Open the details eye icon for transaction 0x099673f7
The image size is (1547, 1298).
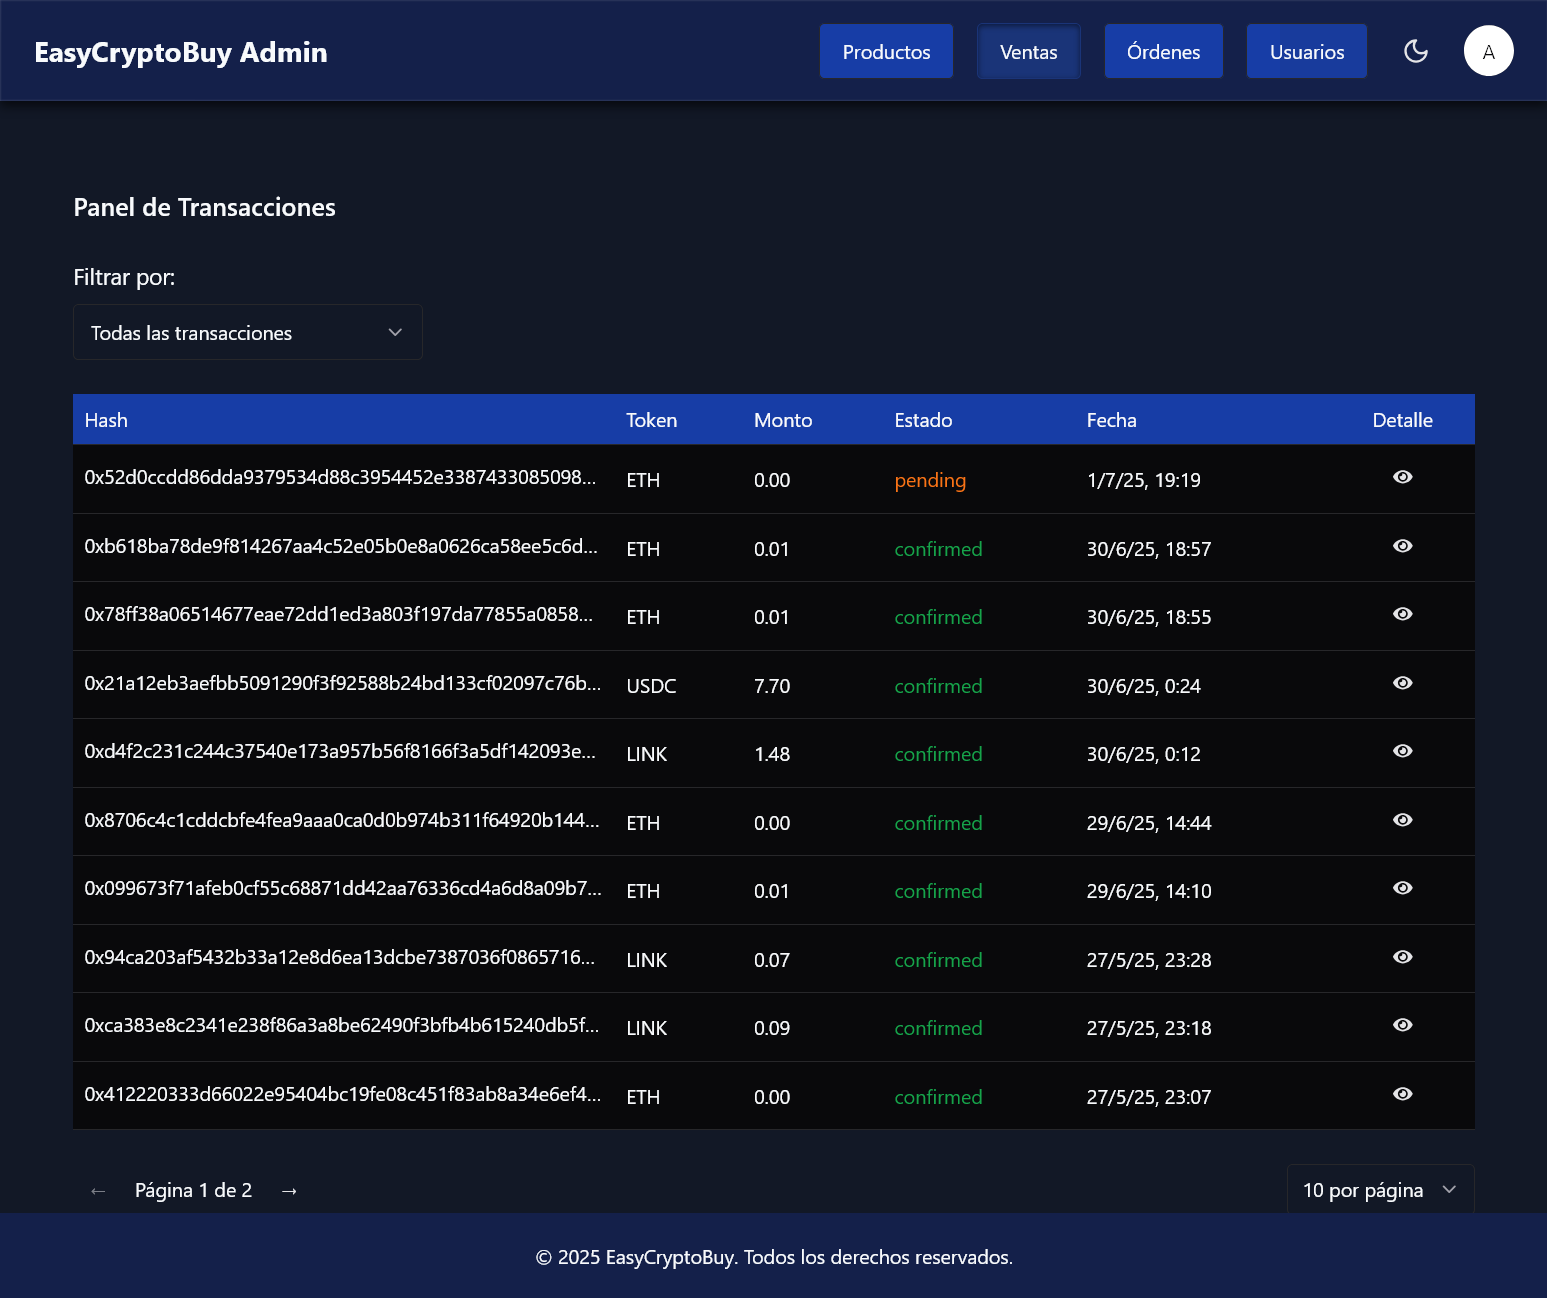tap(1402, 888)
